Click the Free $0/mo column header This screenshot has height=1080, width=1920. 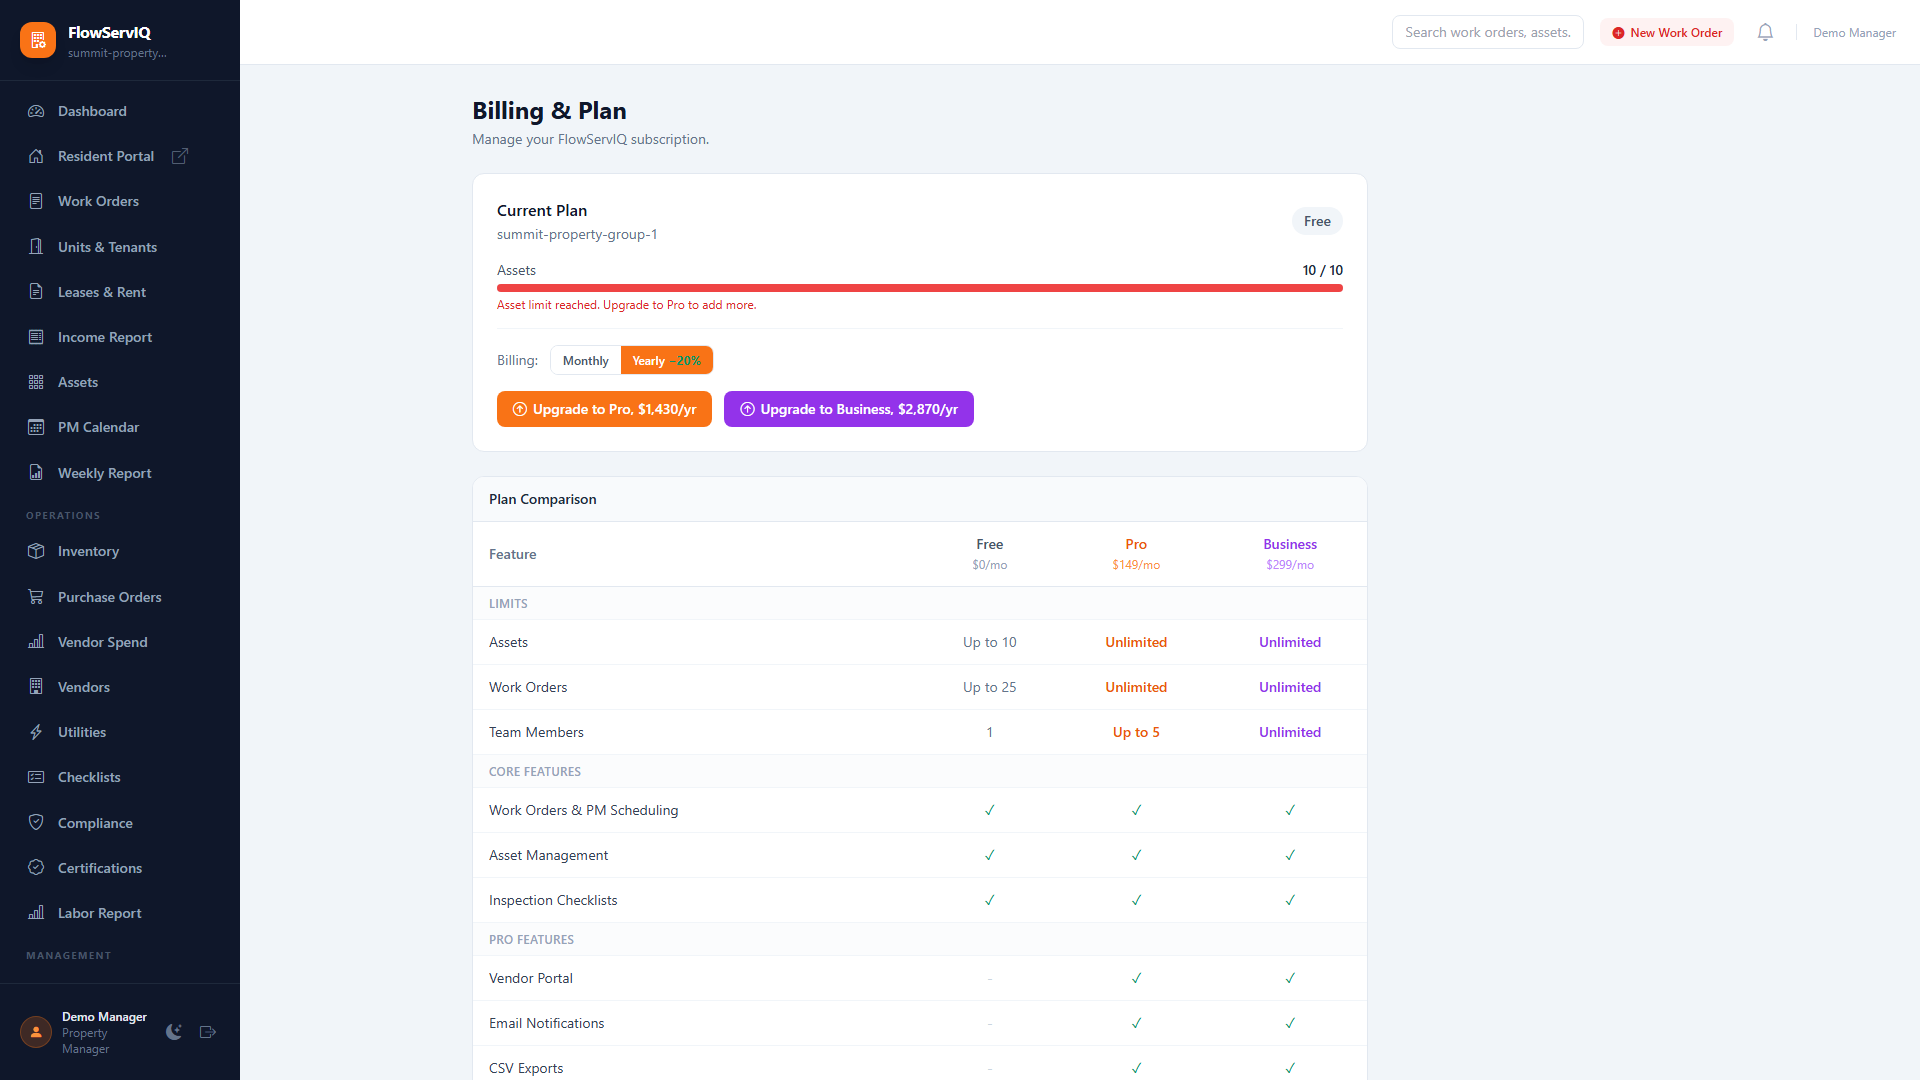990,554
